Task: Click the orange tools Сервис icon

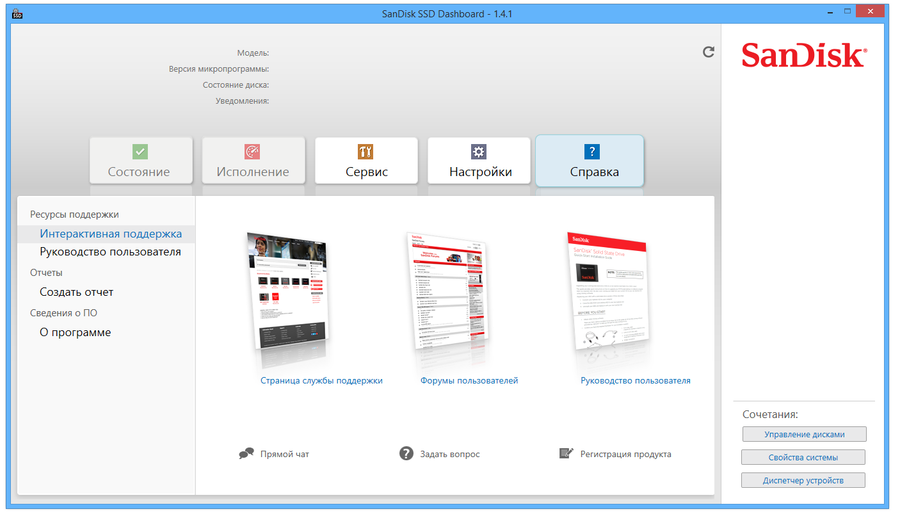Action: [365, 152]
